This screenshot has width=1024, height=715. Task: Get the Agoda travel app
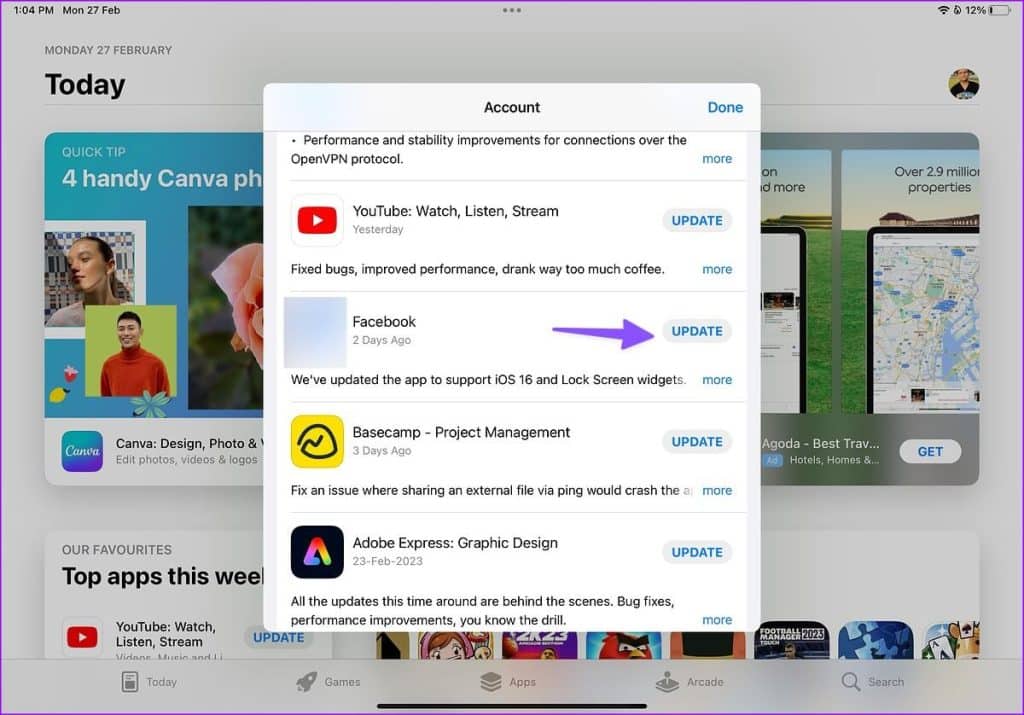click(x=929, y=451)
